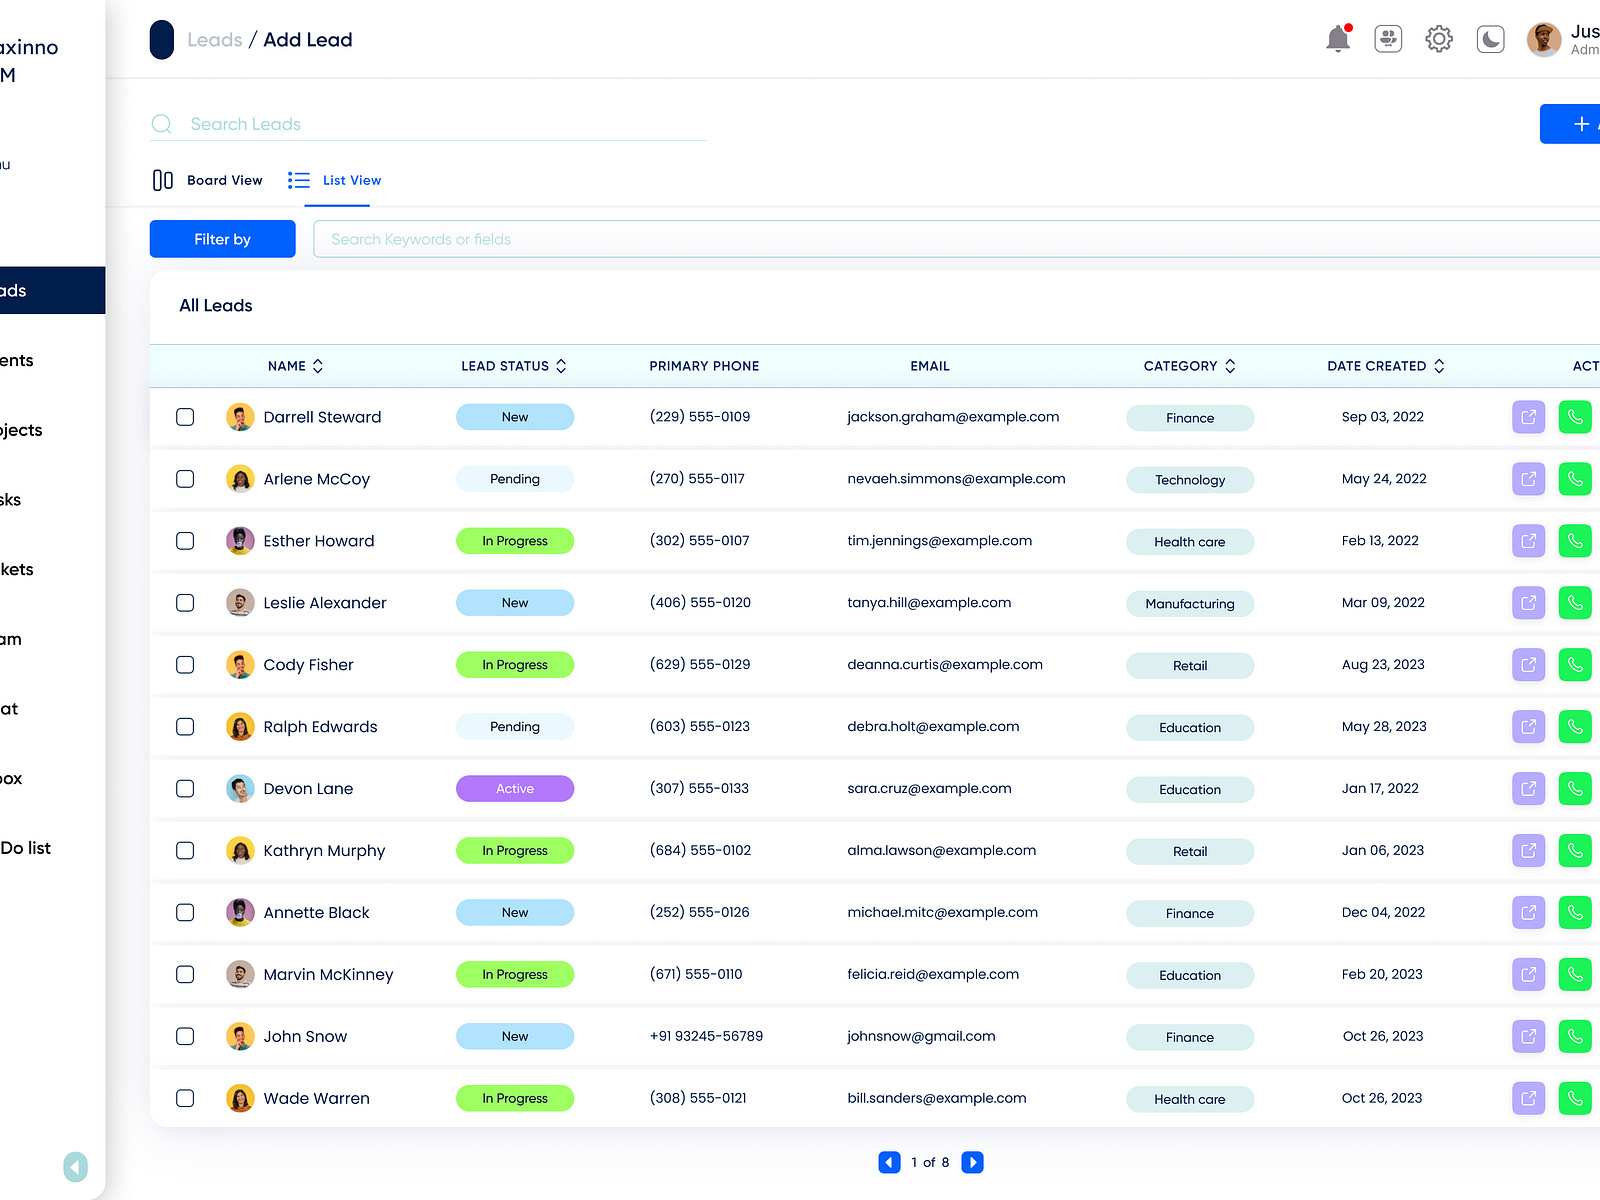Open notifications from the bell icon
The image size is (1600, 1200).
[x=1337, y=38]
